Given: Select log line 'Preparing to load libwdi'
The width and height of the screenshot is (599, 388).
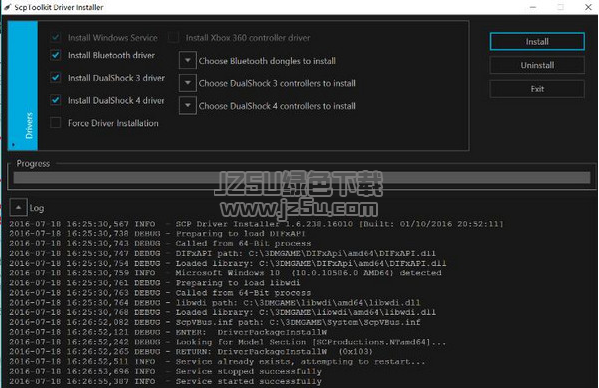Looking at the screenshot, I should [x=155, y=283].
